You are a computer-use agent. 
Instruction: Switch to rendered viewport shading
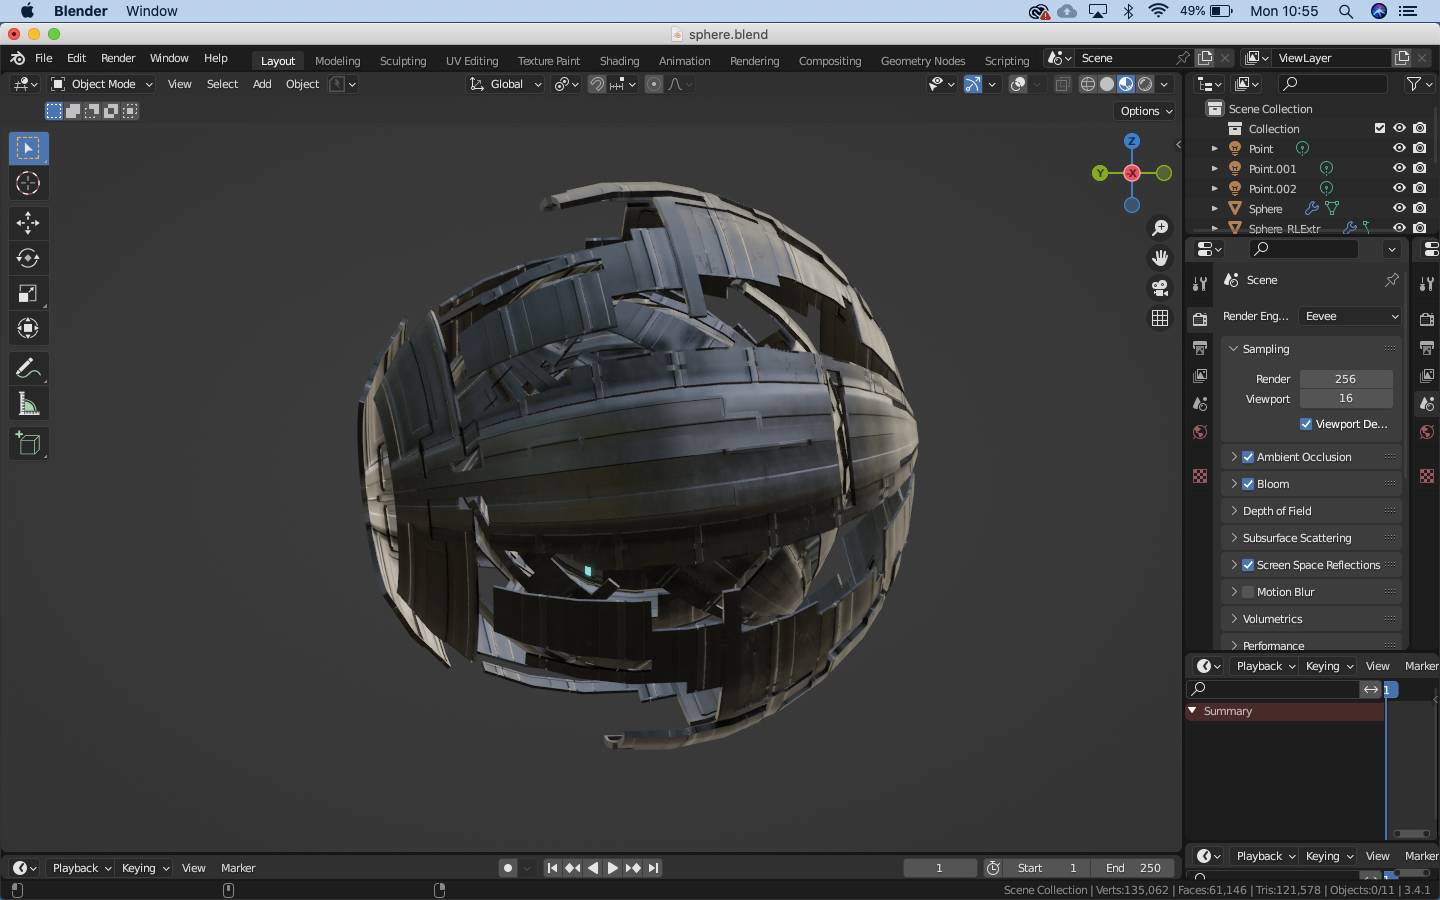[x=1145, y=84]
